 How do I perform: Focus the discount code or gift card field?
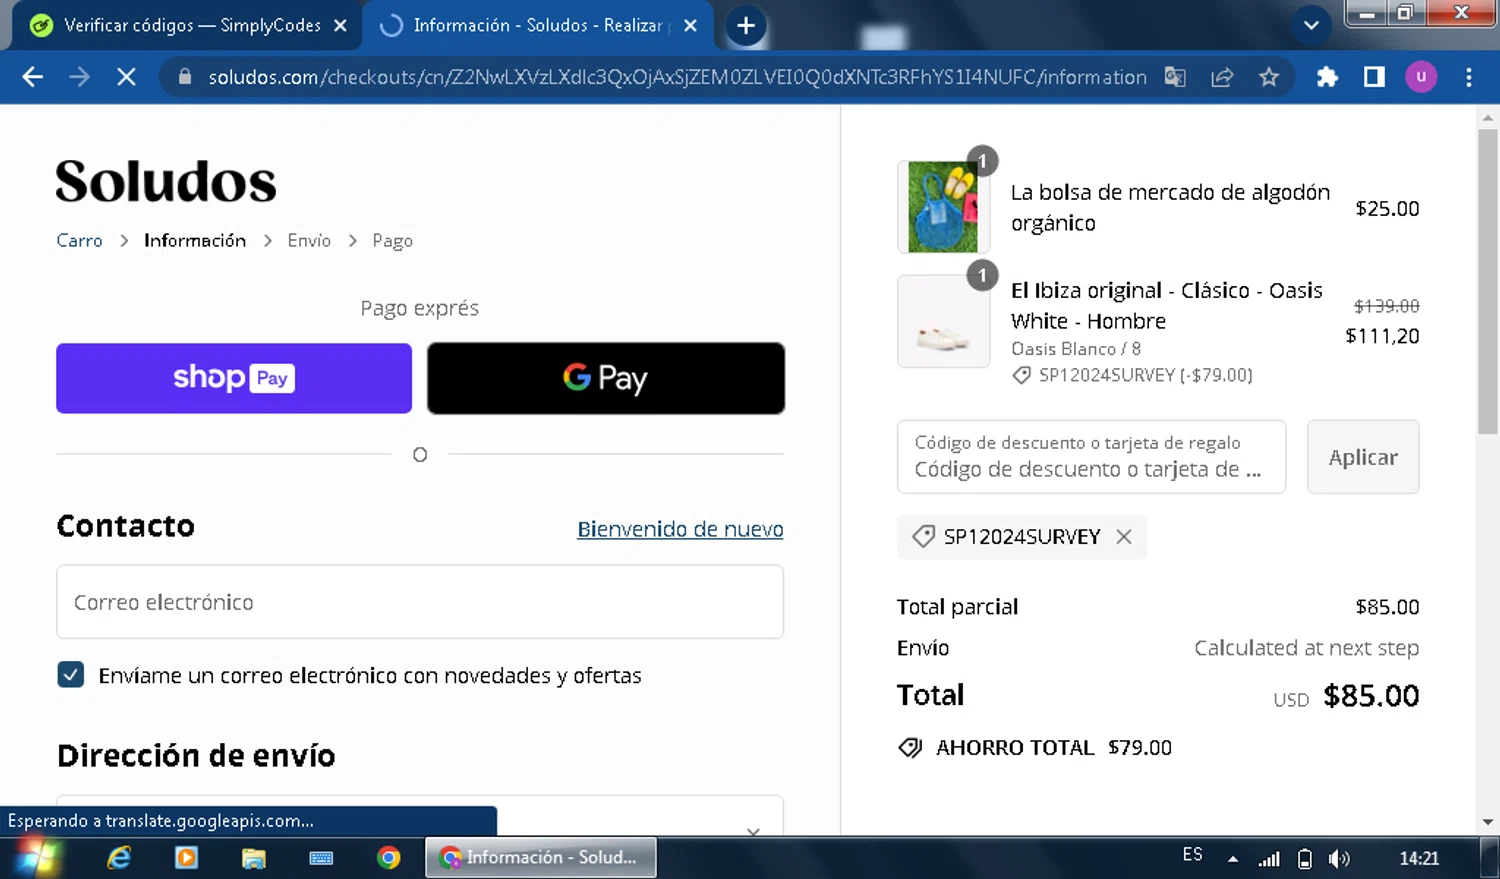click(1091, 457)
